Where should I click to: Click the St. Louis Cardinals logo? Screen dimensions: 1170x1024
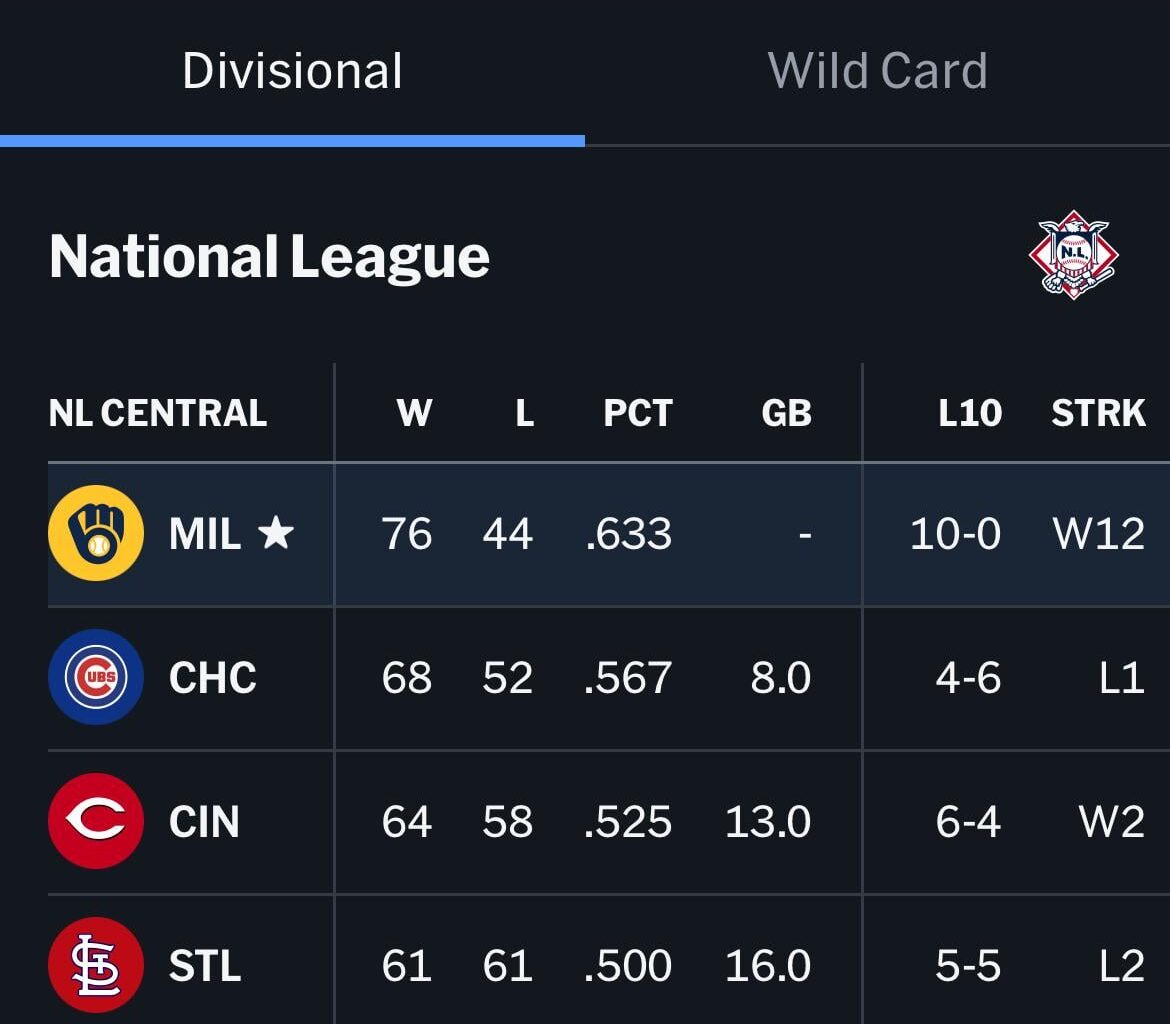[x=95, y=966]
